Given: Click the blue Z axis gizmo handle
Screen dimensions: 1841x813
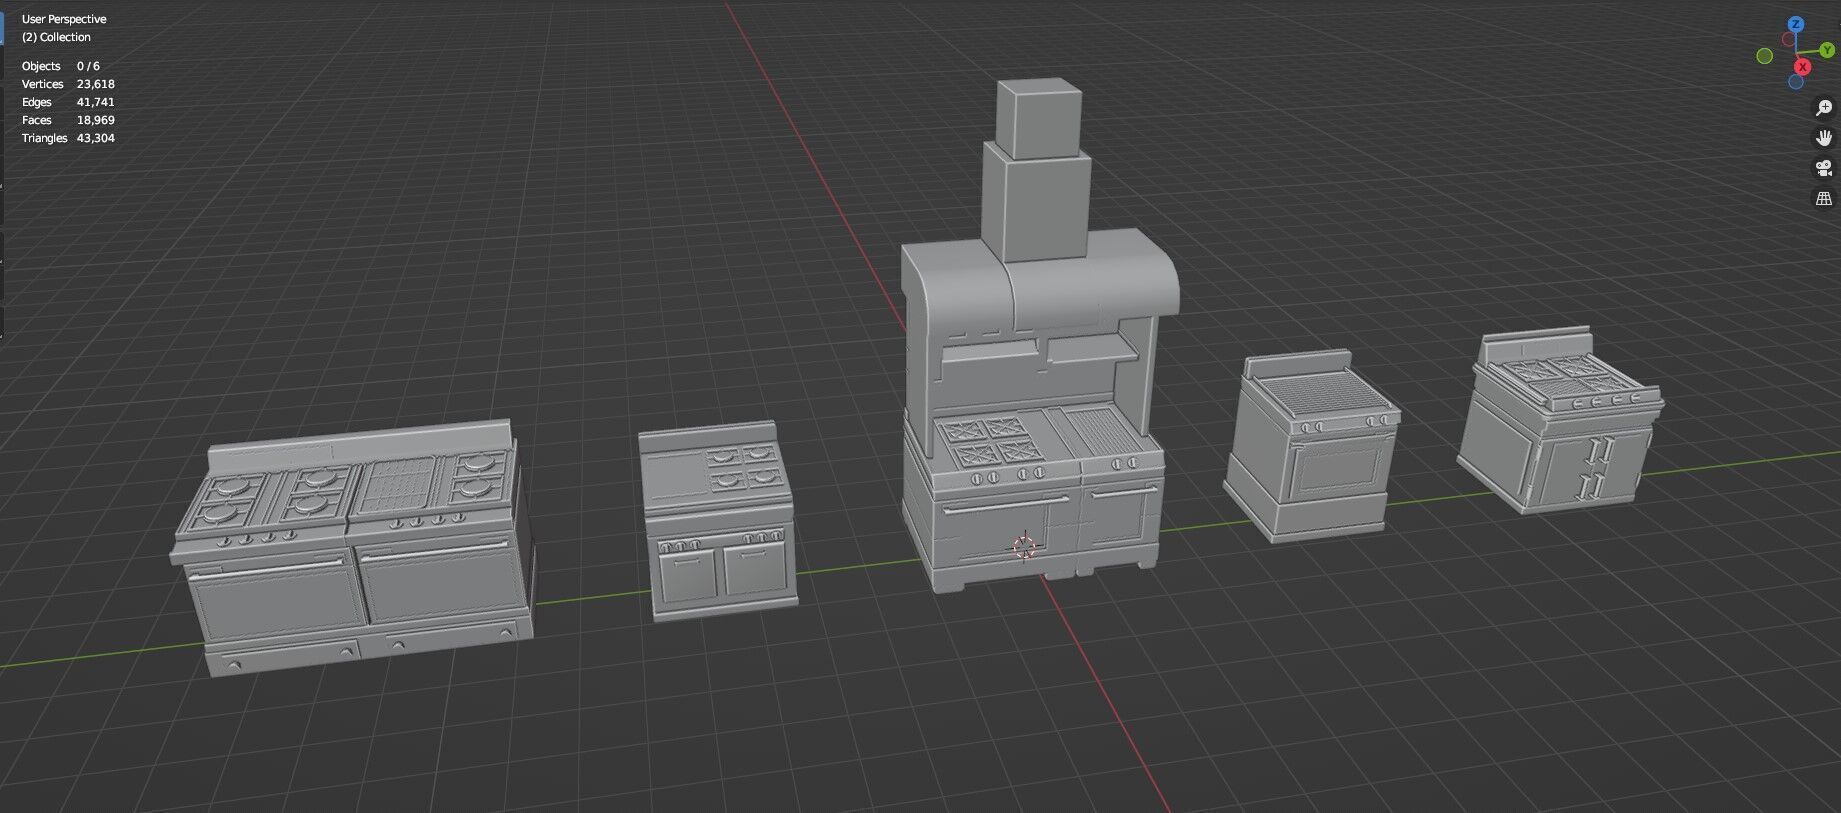Looking at the screenshot, I should (x=1796, y=25).
